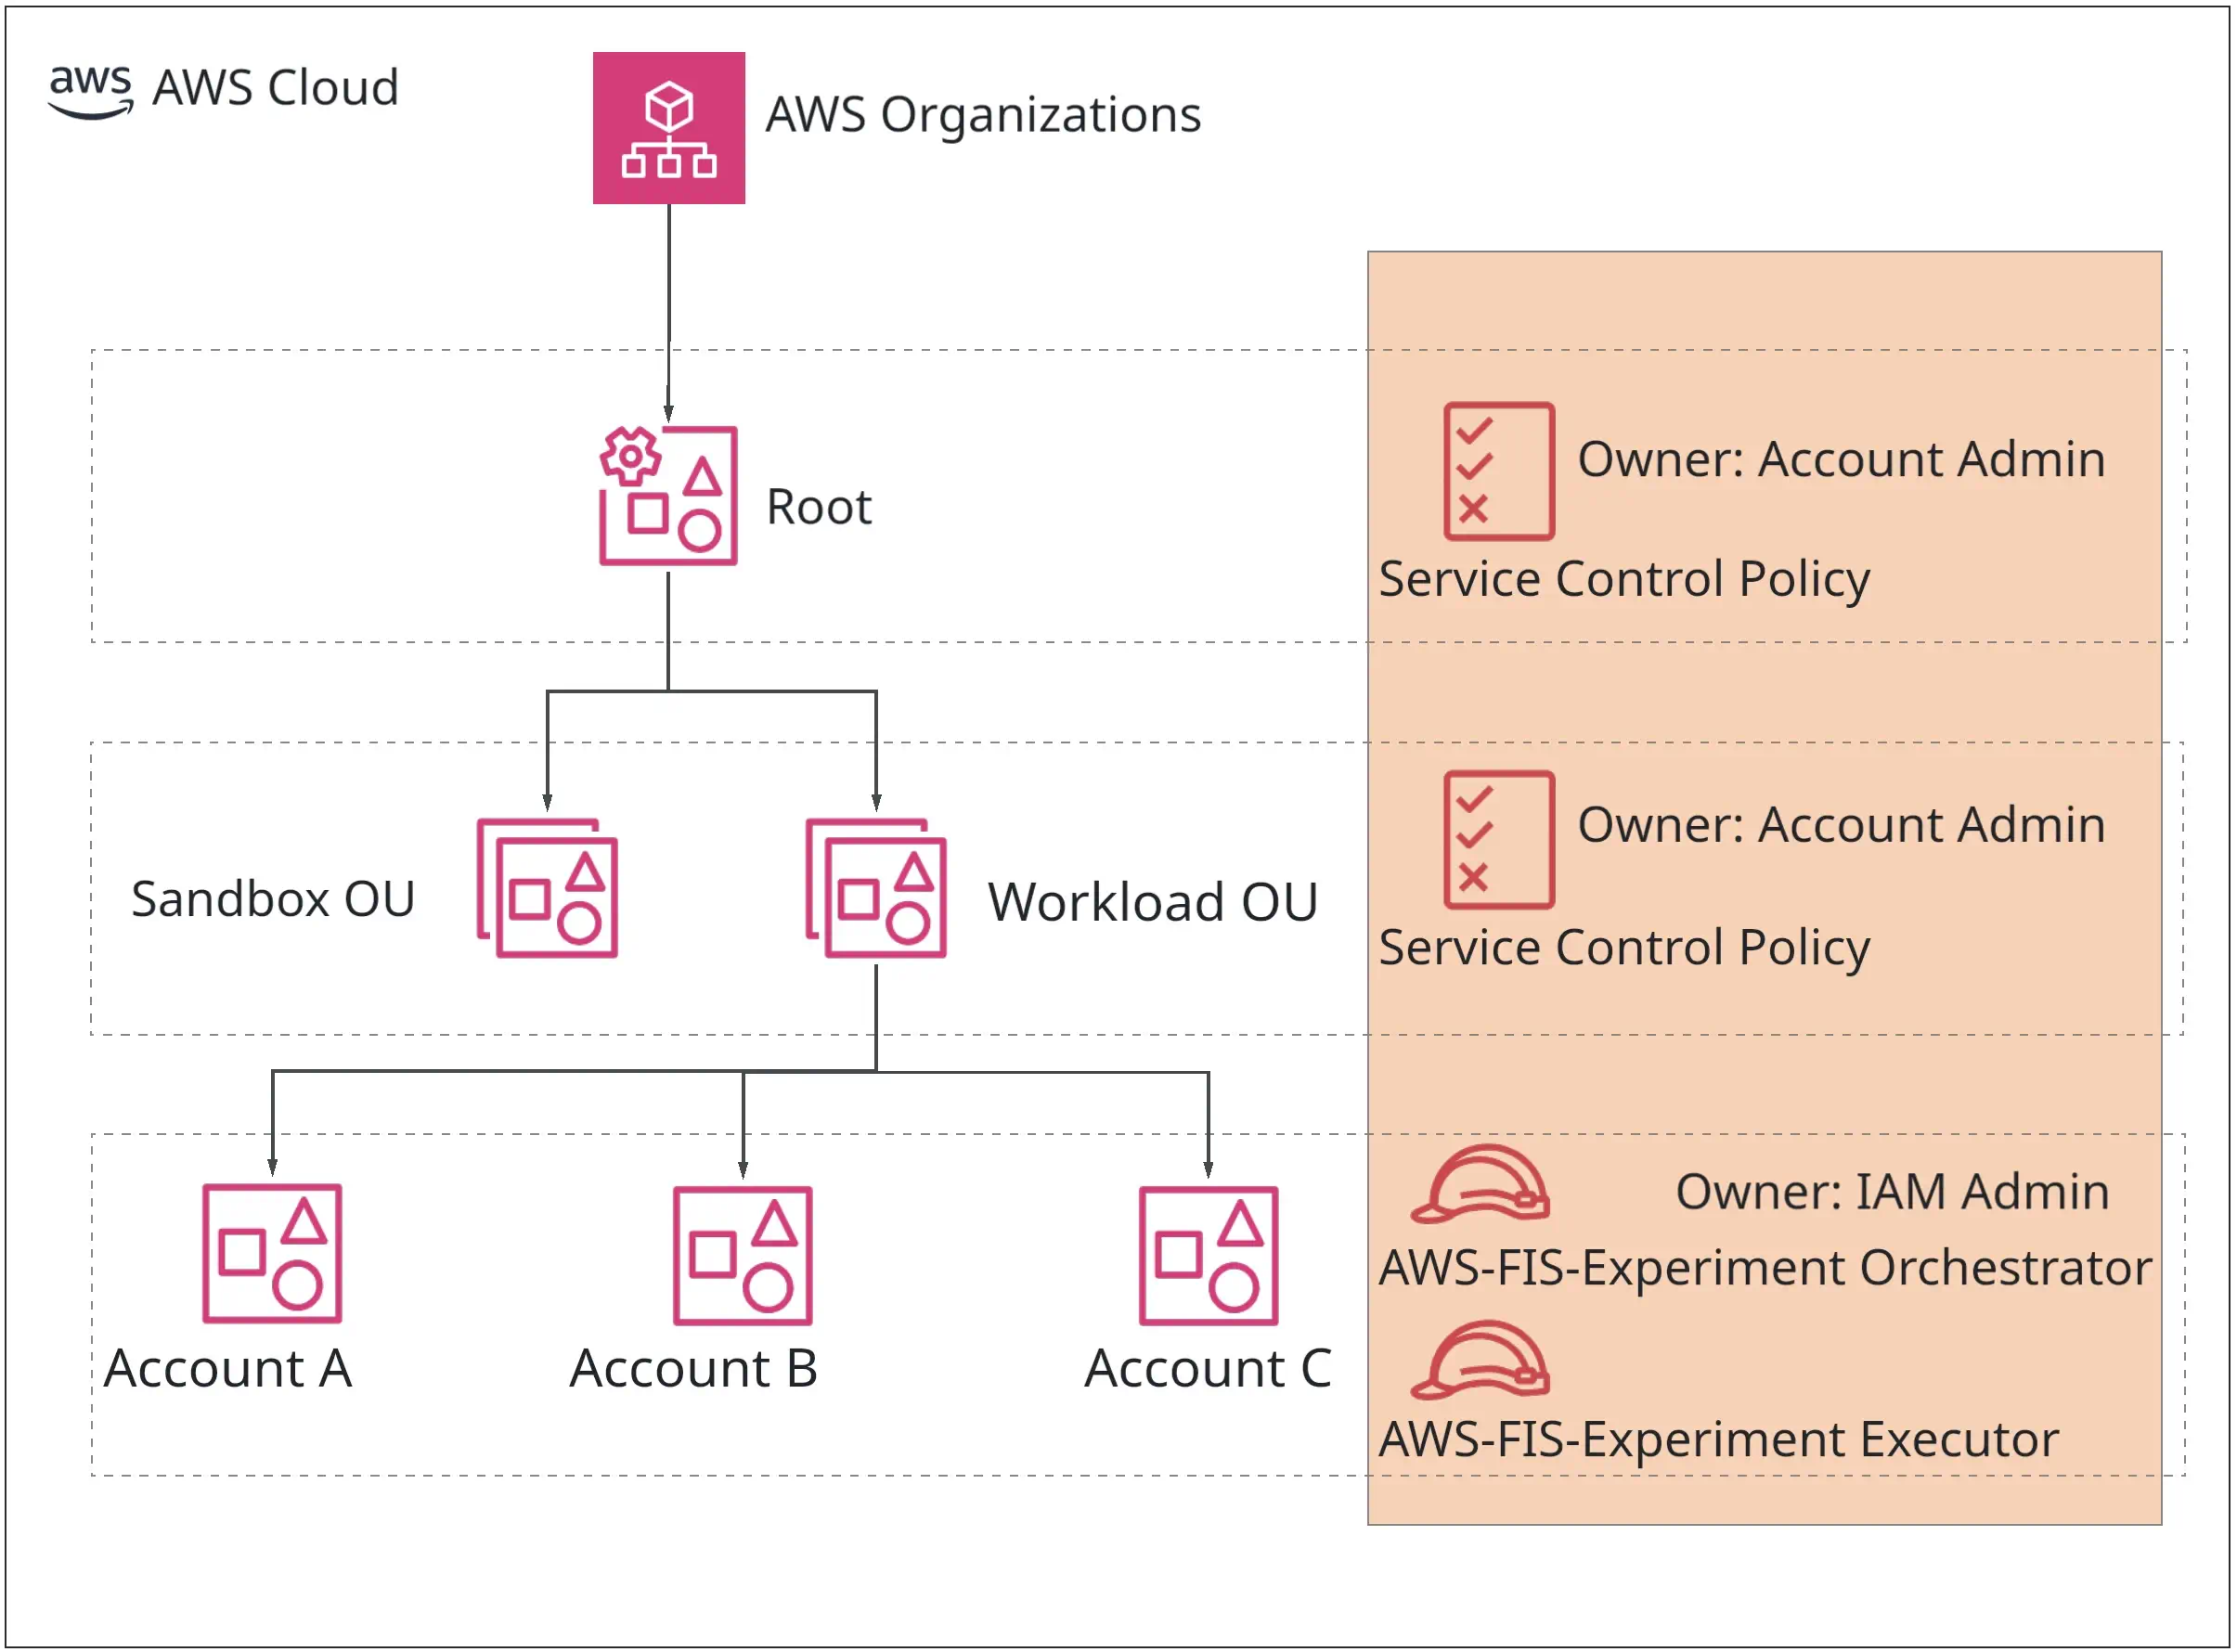Click the Experiment Executor hard hat role icon

(x=1480, y=1361)
